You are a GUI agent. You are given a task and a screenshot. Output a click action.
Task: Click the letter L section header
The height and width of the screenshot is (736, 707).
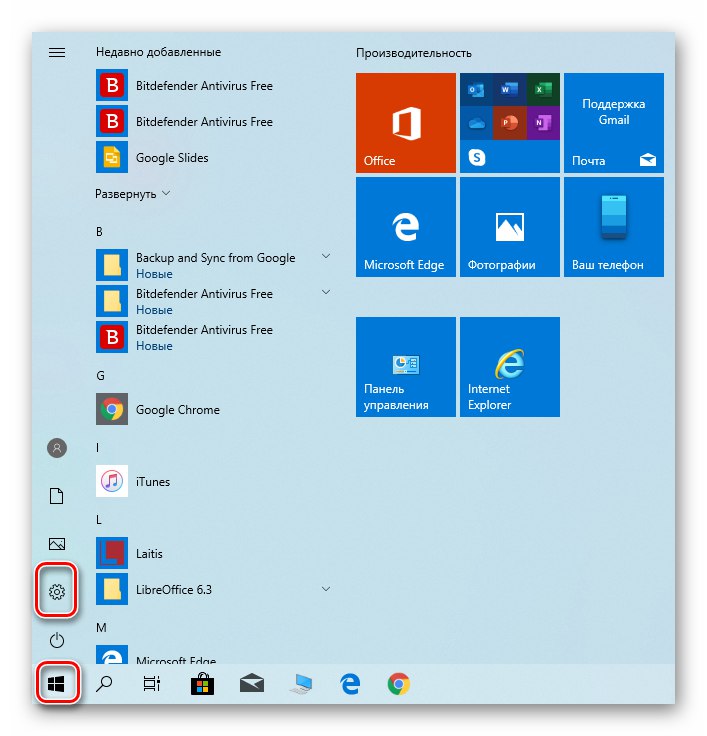[x=99, y=520]
